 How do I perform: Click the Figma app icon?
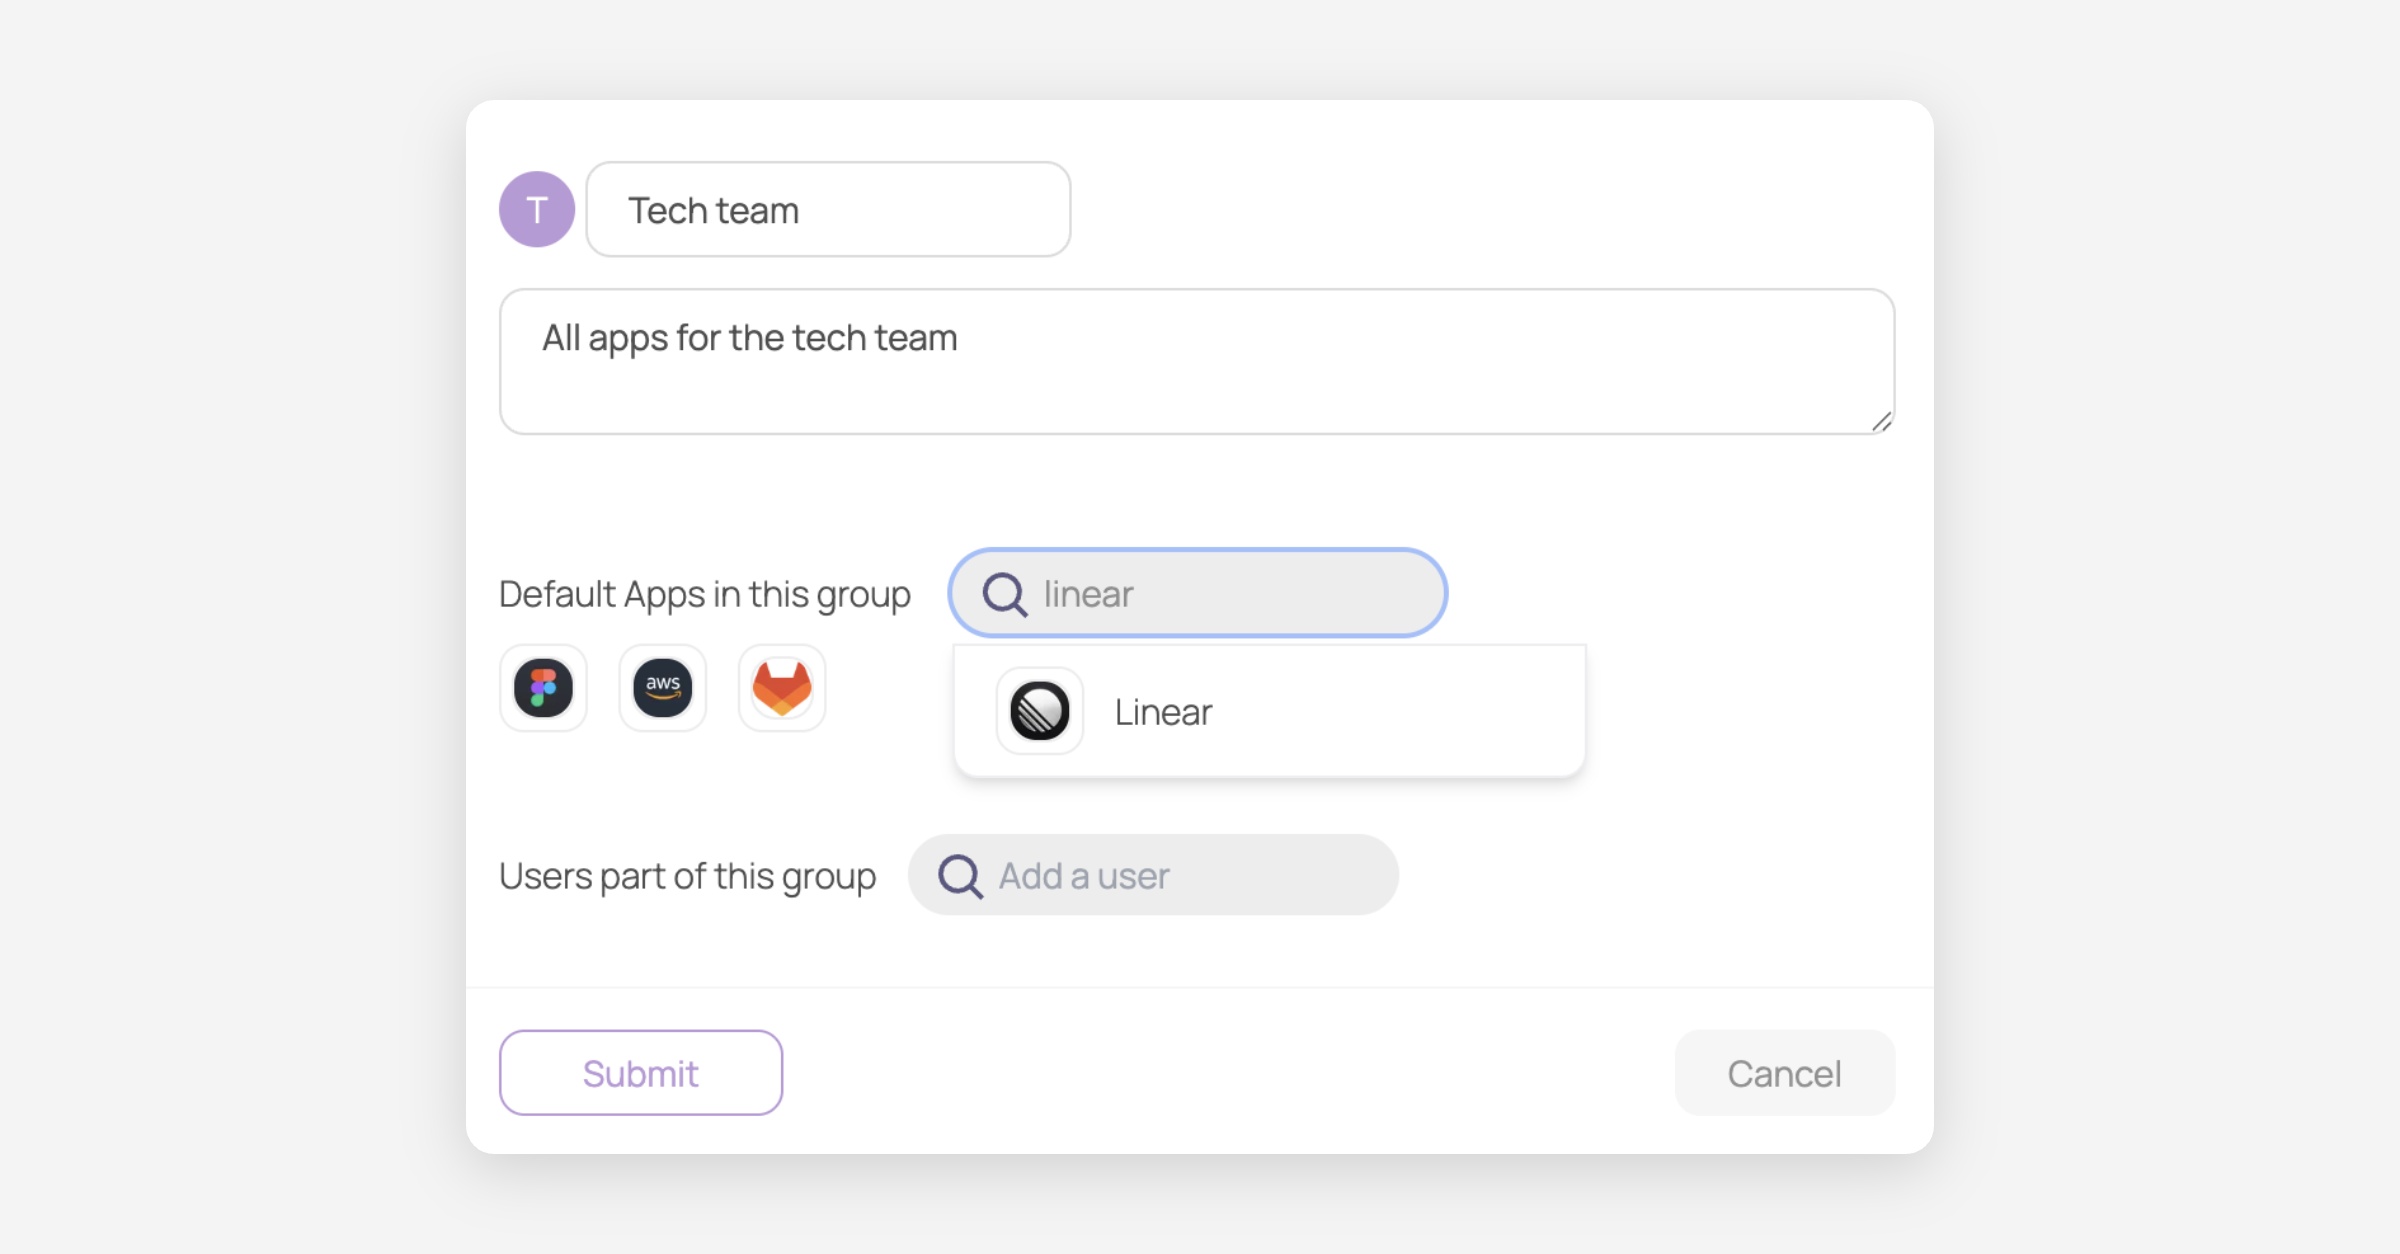543,688
